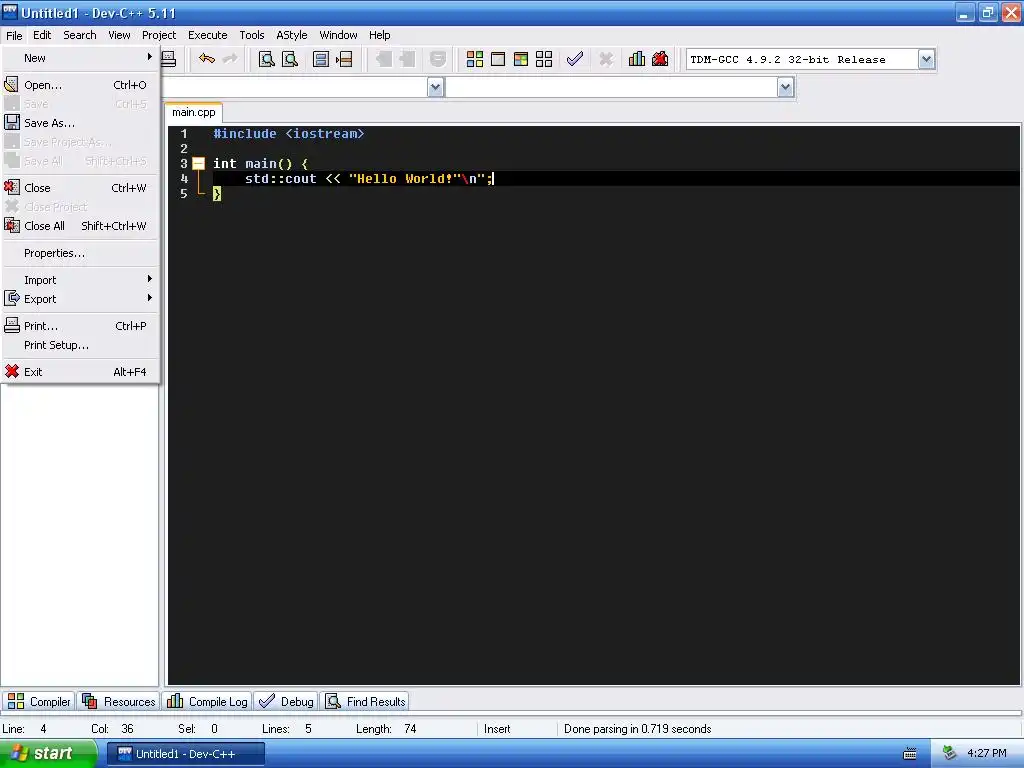Image resolution: width=1024 pixels, height=768 pixels.
Task: Click the Rebuild All four-white-squares icon
Action: click(x=544, y=59)
